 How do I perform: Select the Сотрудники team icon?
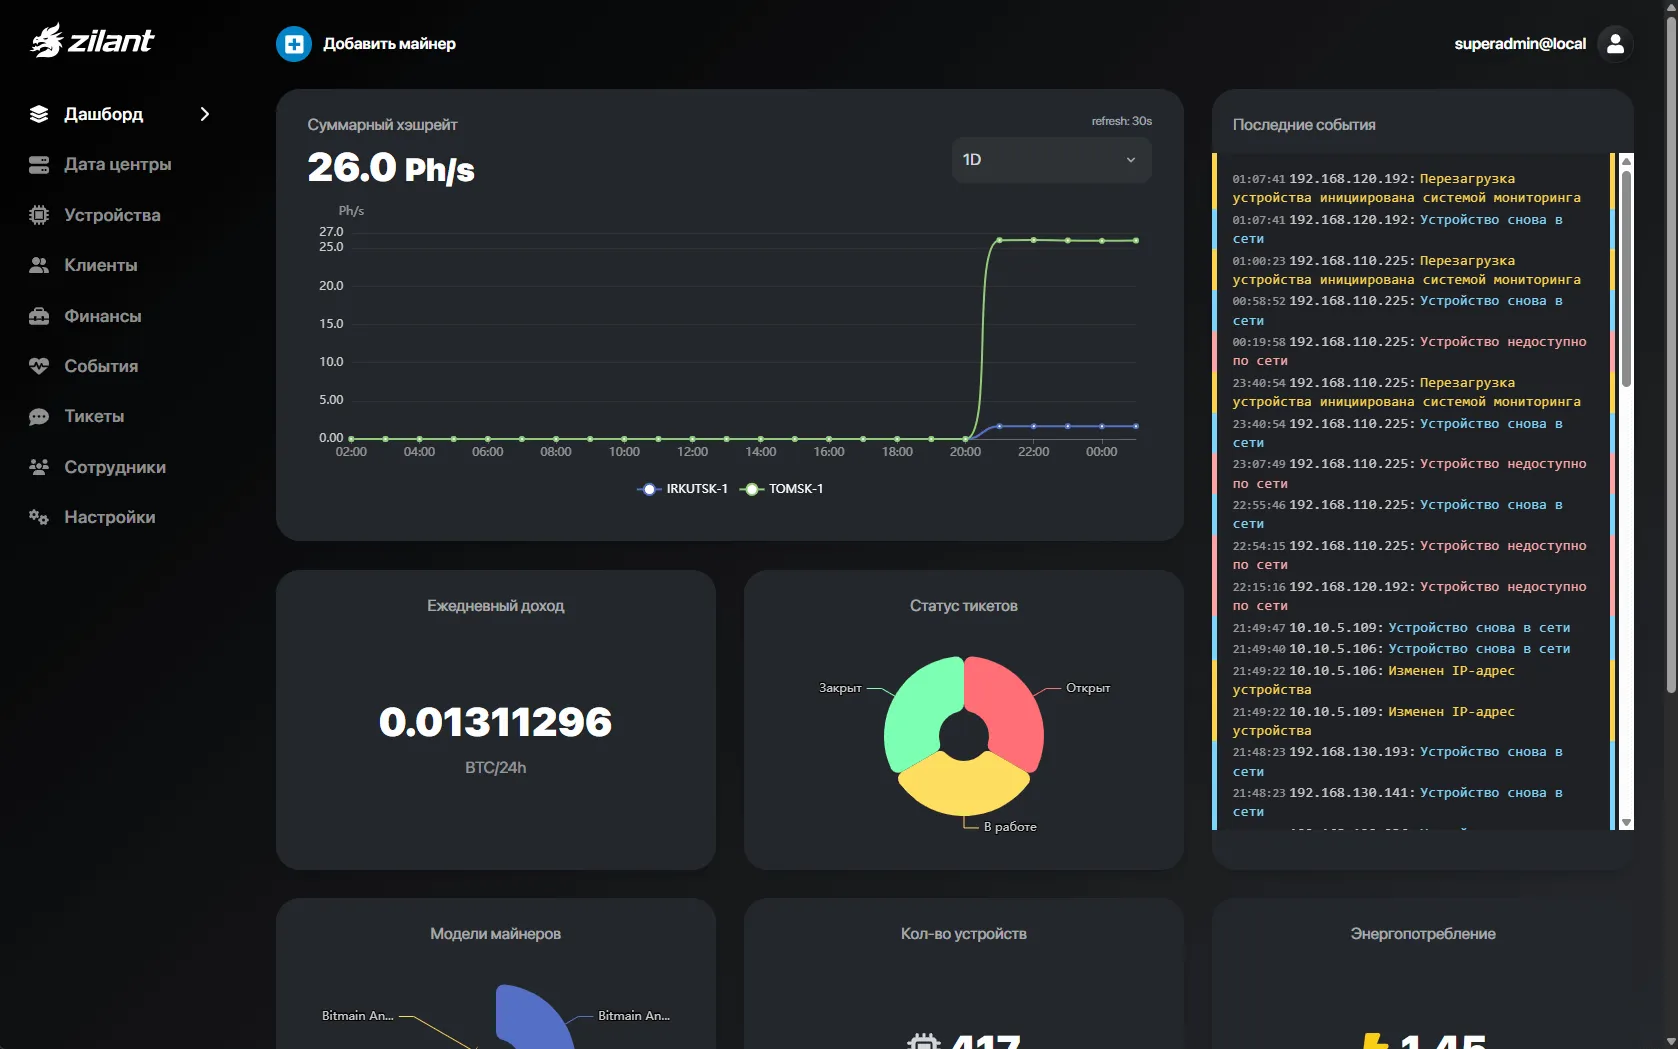tap(38, 467)
